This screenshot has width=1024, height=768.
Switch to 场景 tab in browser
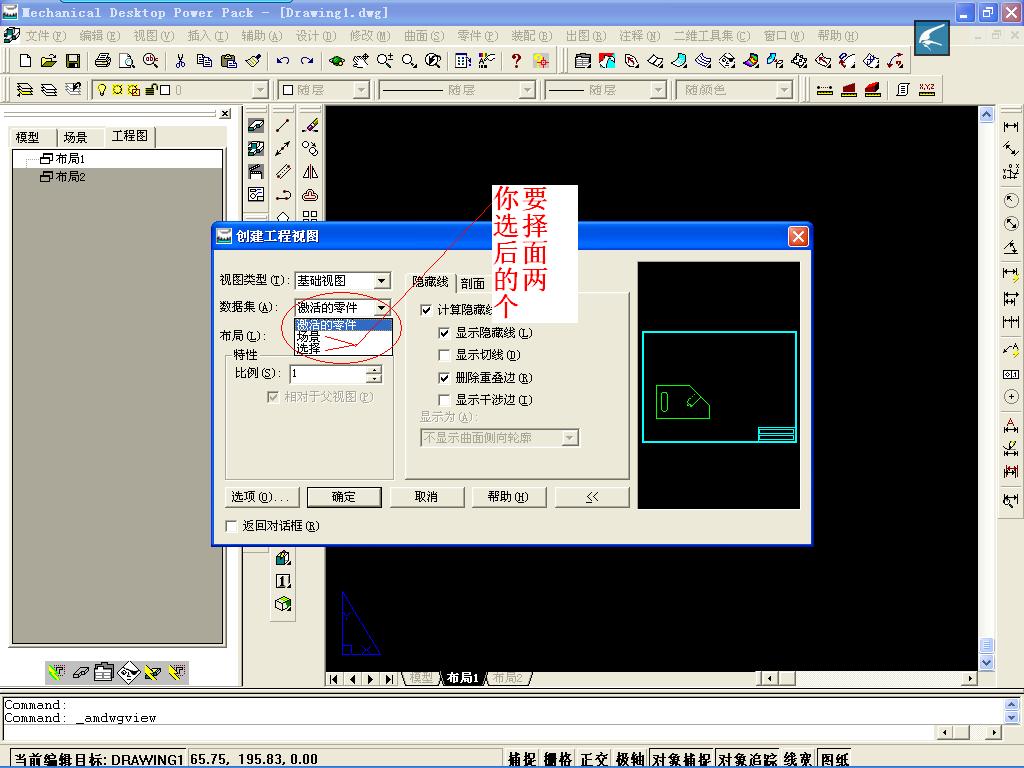tap(75, 137)
